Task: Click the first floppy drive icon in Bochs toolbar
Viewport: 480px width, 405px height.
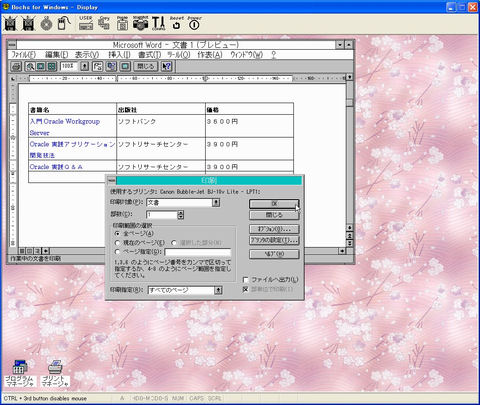Action: (x=10, y=24)
